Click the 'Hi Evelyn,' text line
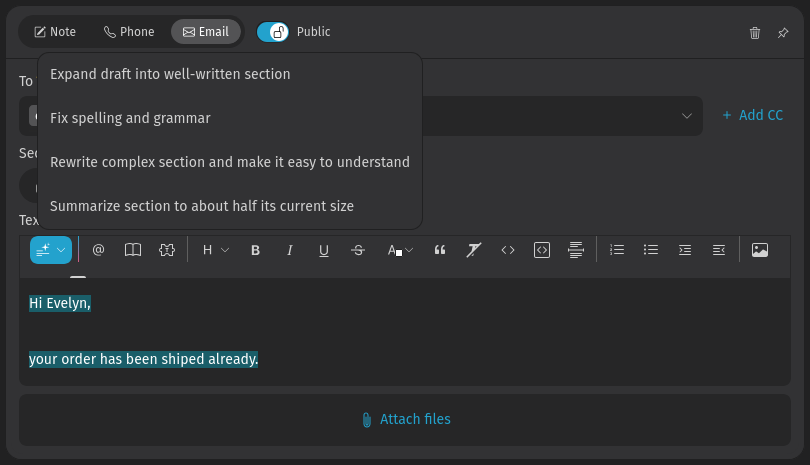The image size is (810, 465). pos(60,303)
